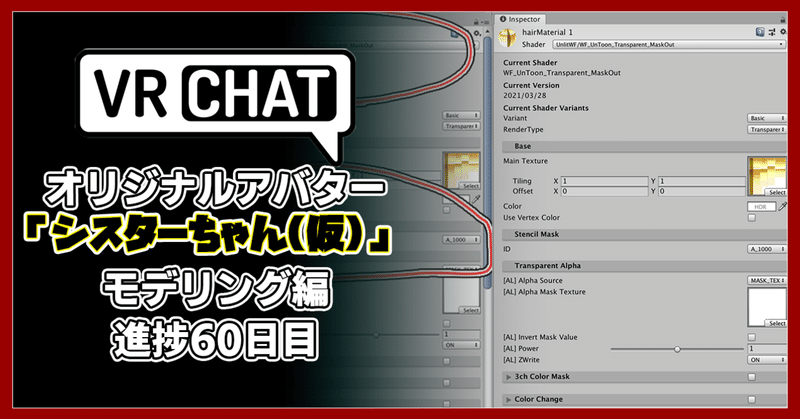800x419 pixels.
Task: Click Select on yellow texture in left panel
Action: click(x=470, y=186)
